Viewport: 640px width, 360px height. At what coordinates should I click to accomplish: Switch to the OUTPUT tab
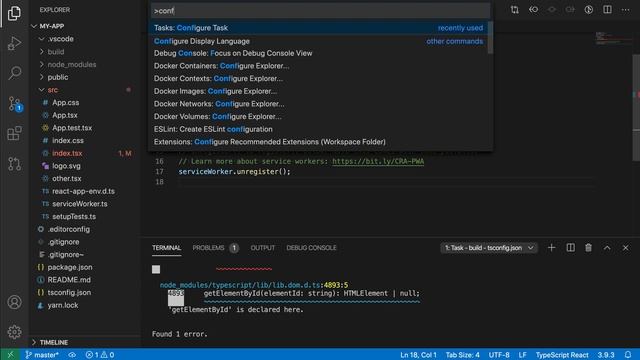click(x=262, y=248)
